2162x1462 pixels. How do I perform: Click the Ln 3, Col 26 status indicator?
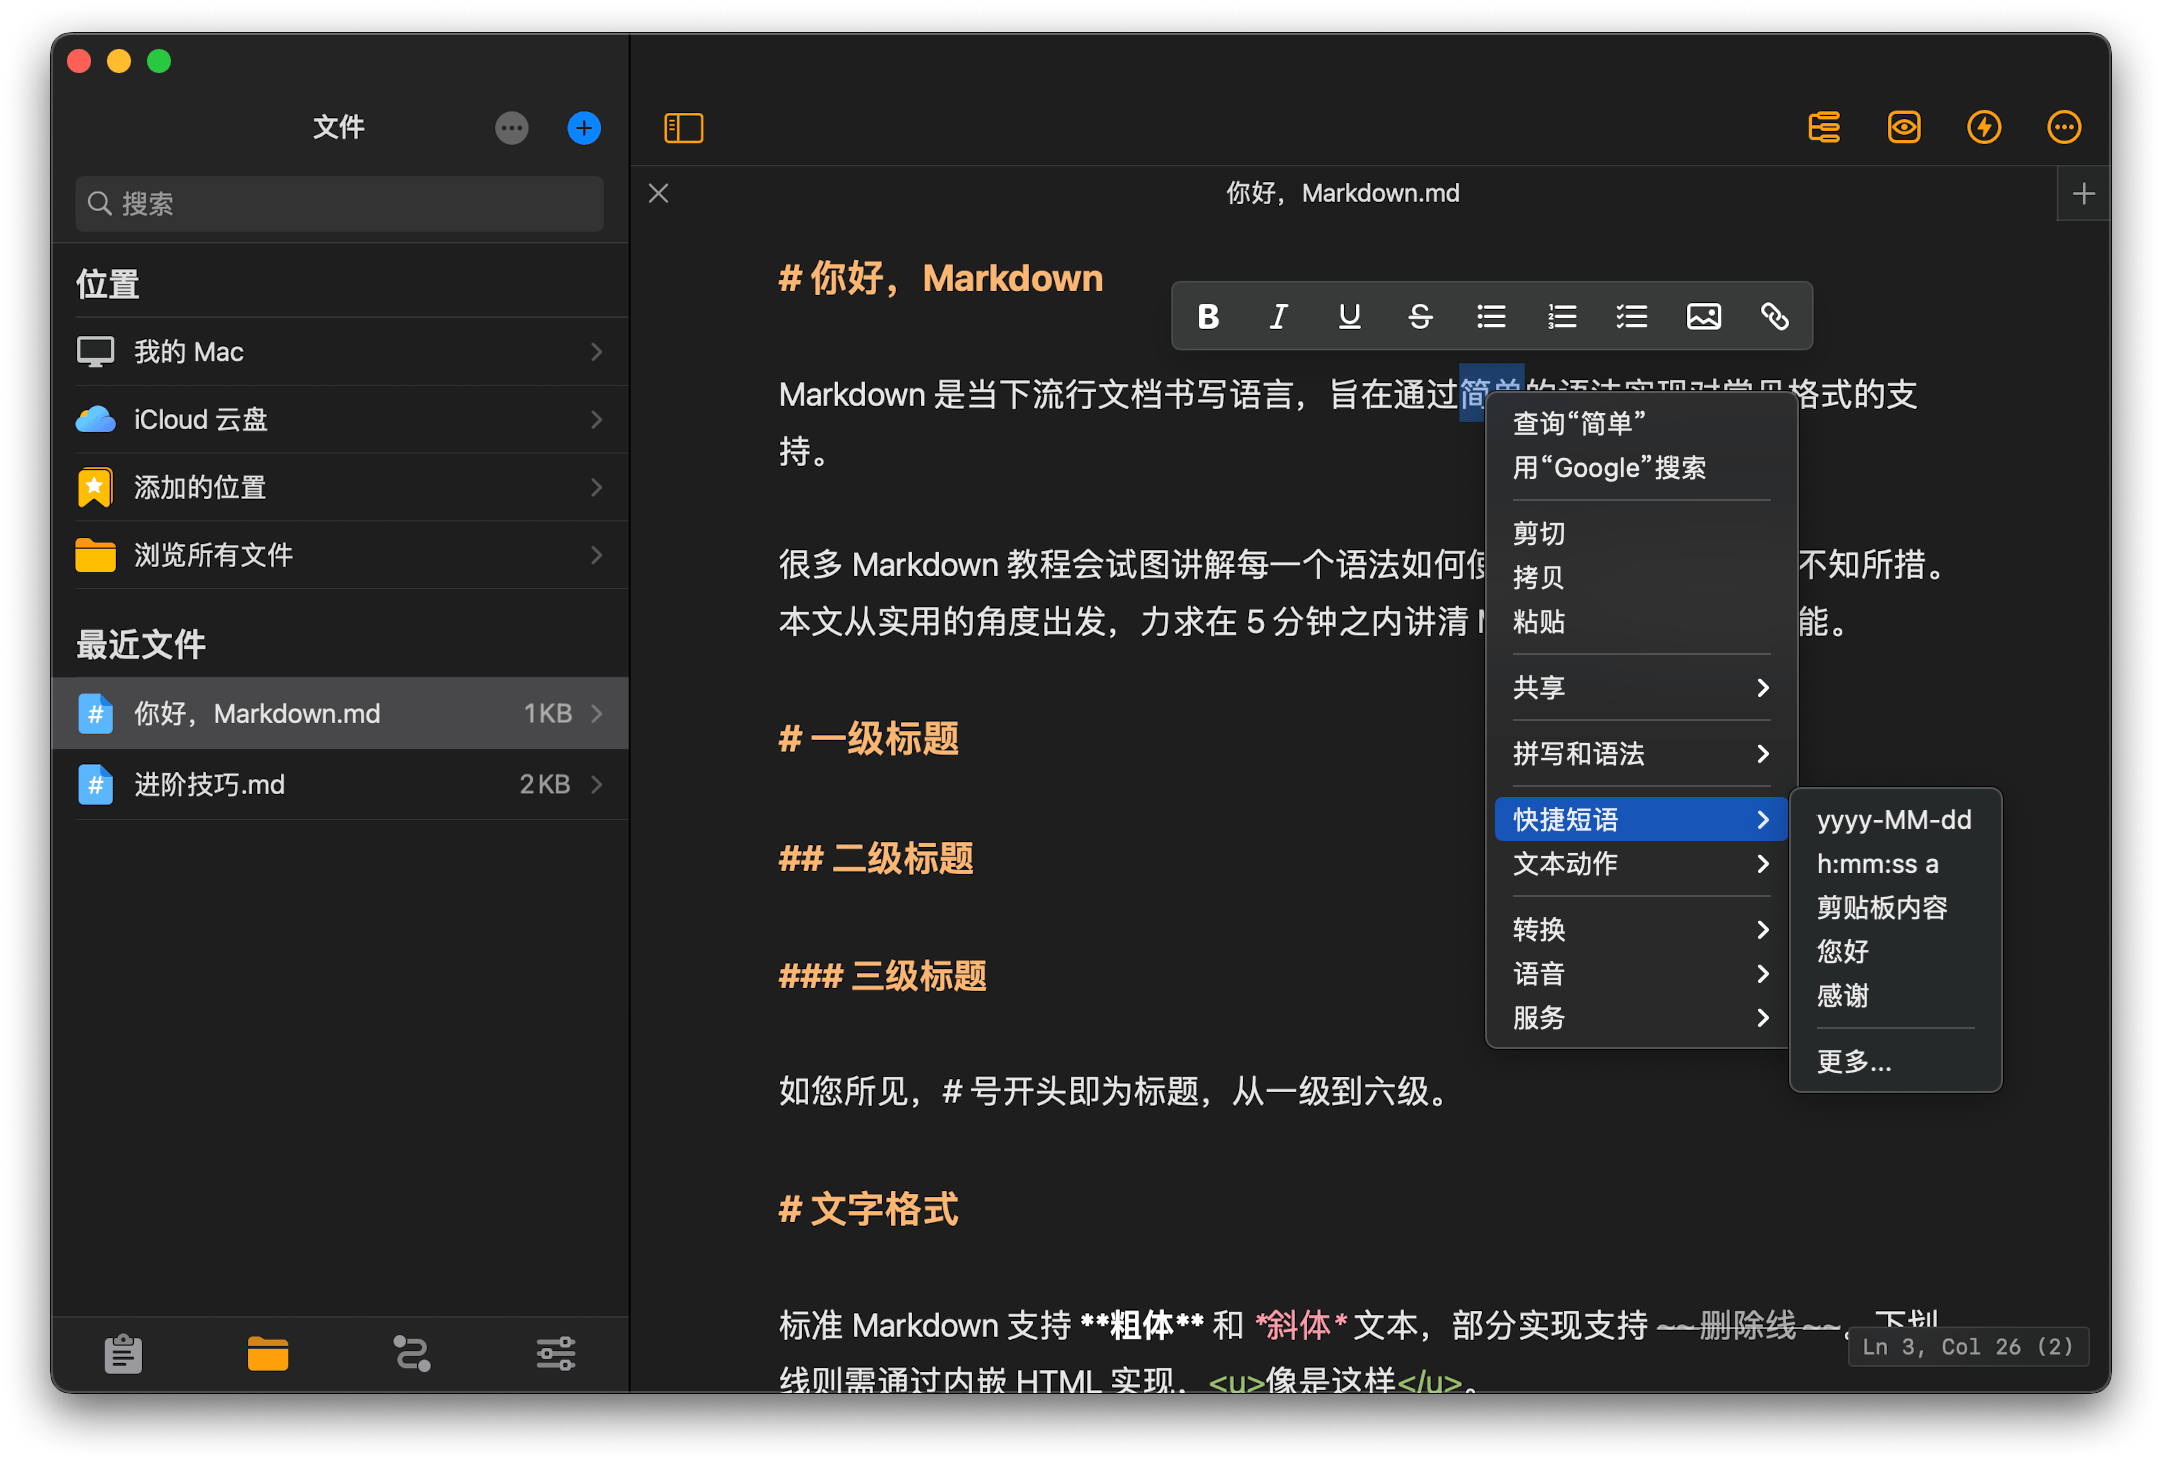pyautogui.click(x=1968, y=1347)
